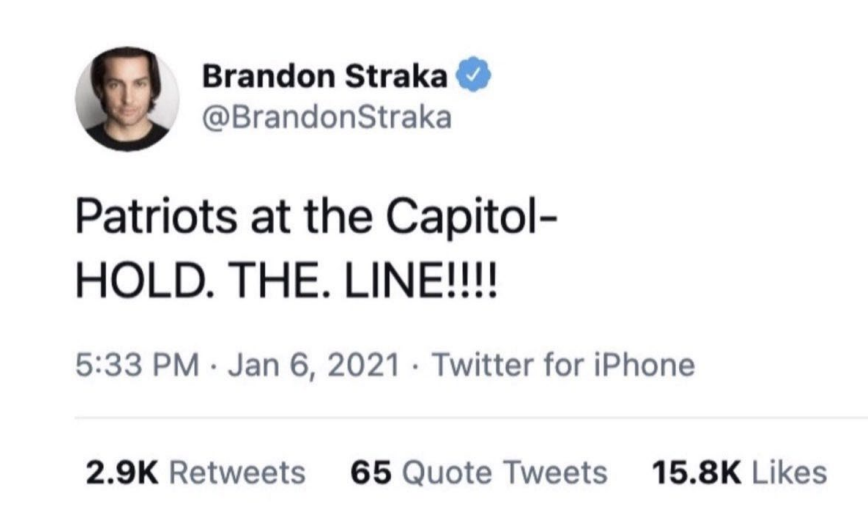Click the @BrandonStraka handle
The image size is (868, 516).
[326, 118]
